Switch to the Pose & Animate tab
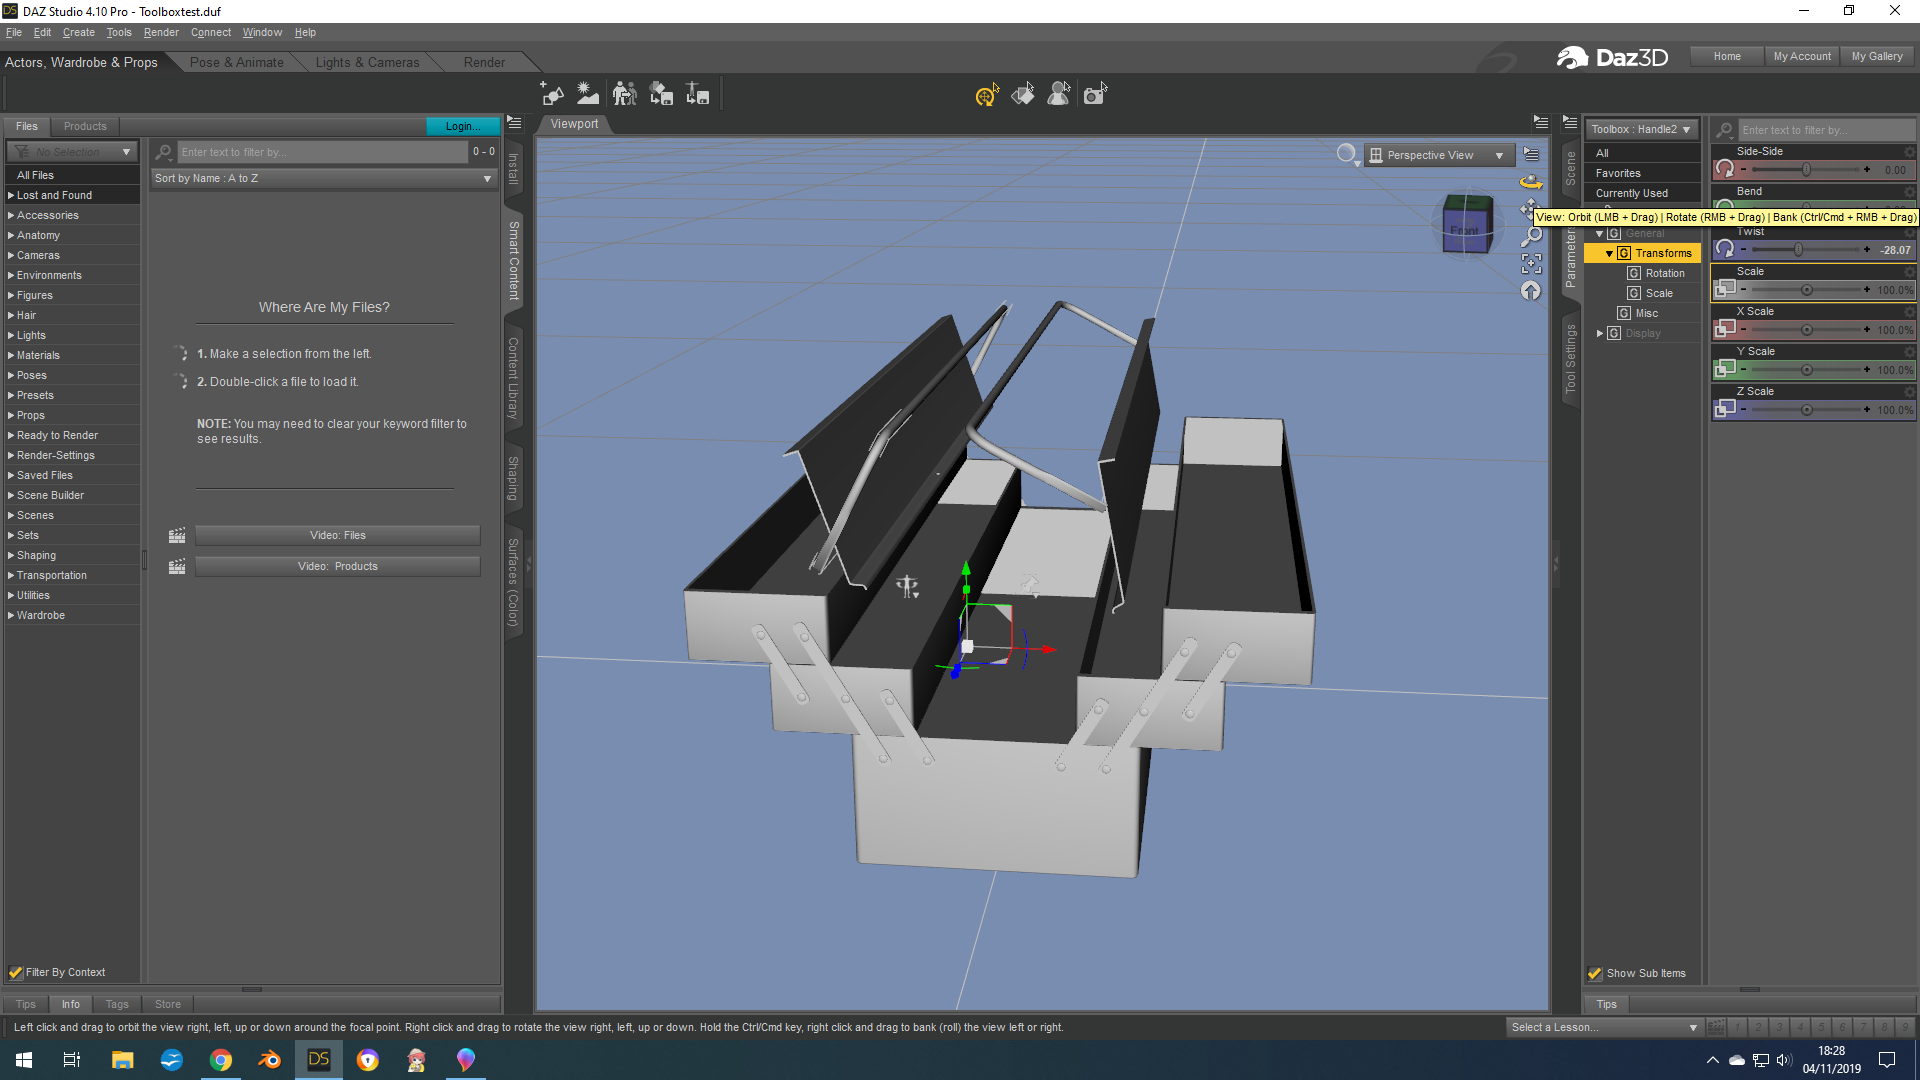Screen dimensions: 1920x1080 coord(236,62)
